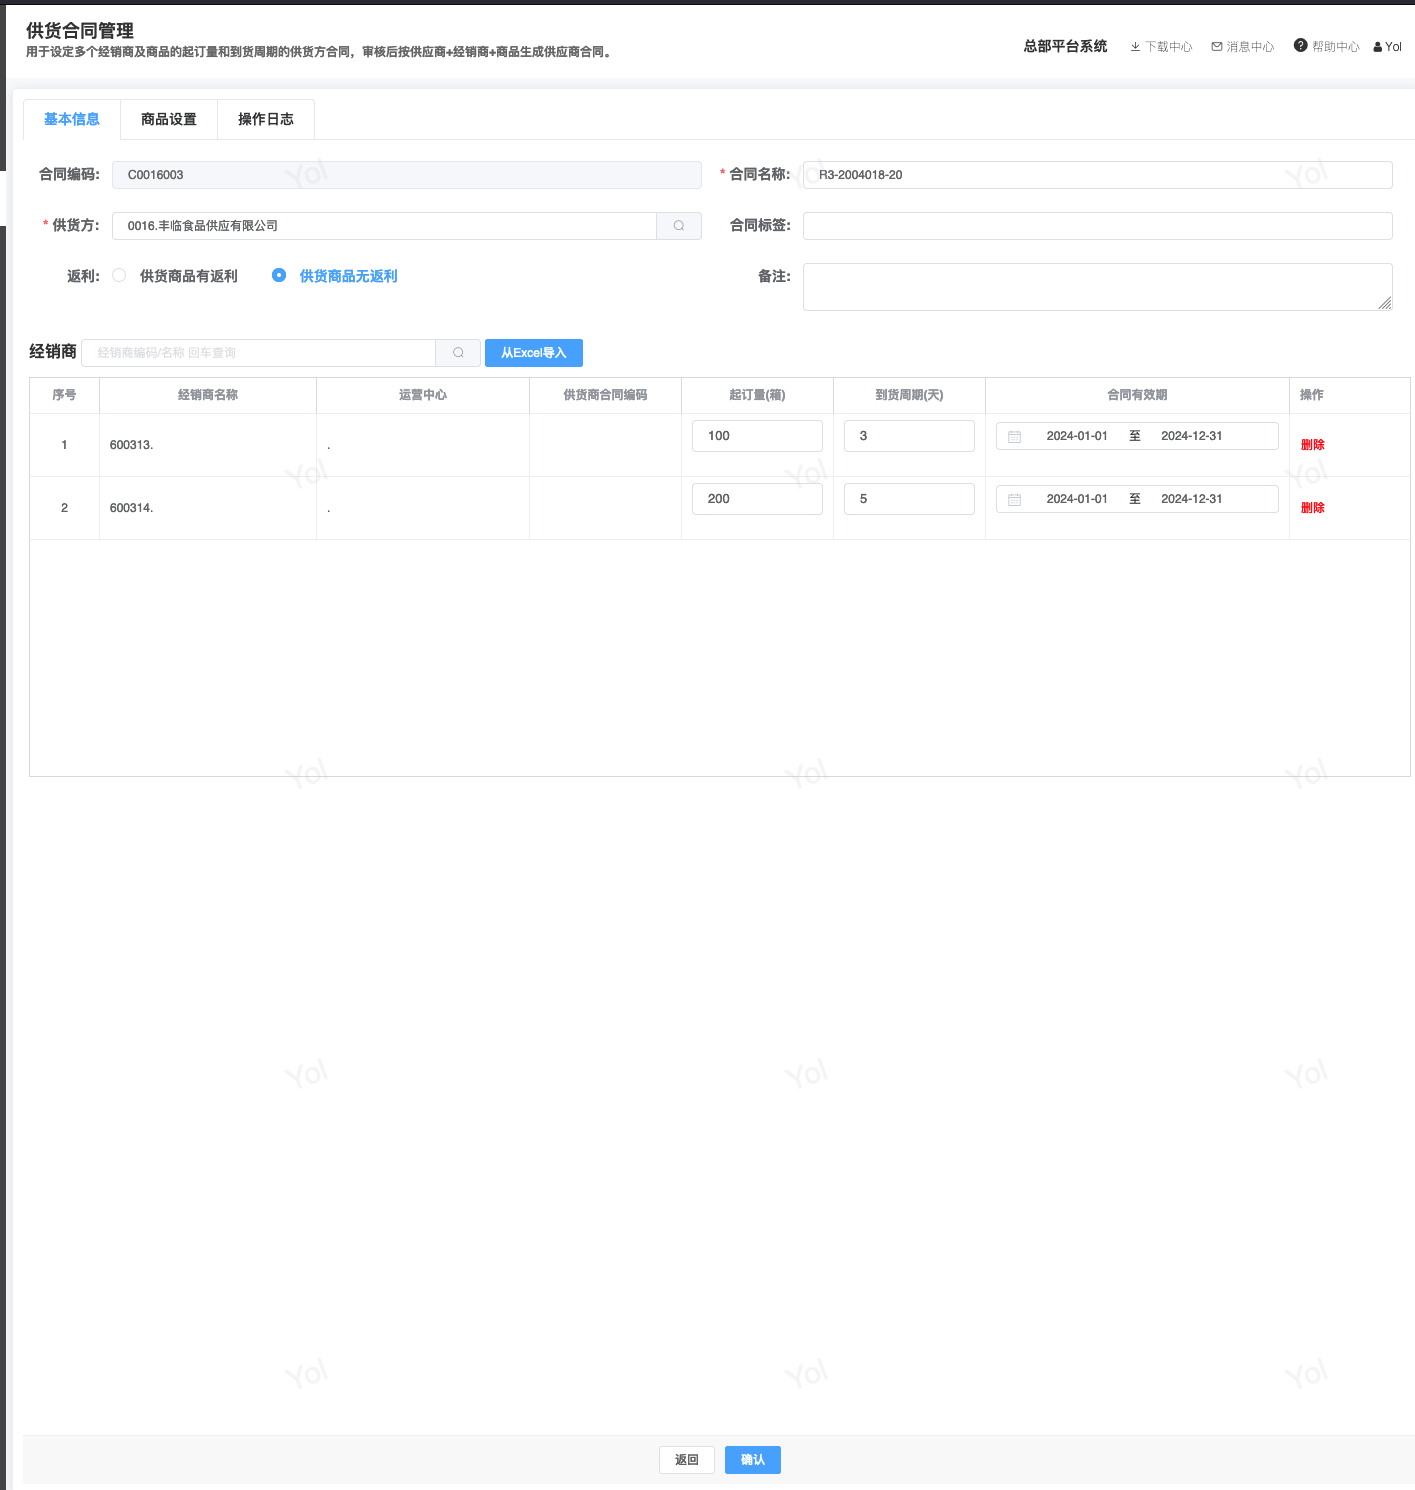Click the 合同编码 field showing C0016003
Image resolution: width=1415 pixels, height=1490 pixels.
[407, 175]
